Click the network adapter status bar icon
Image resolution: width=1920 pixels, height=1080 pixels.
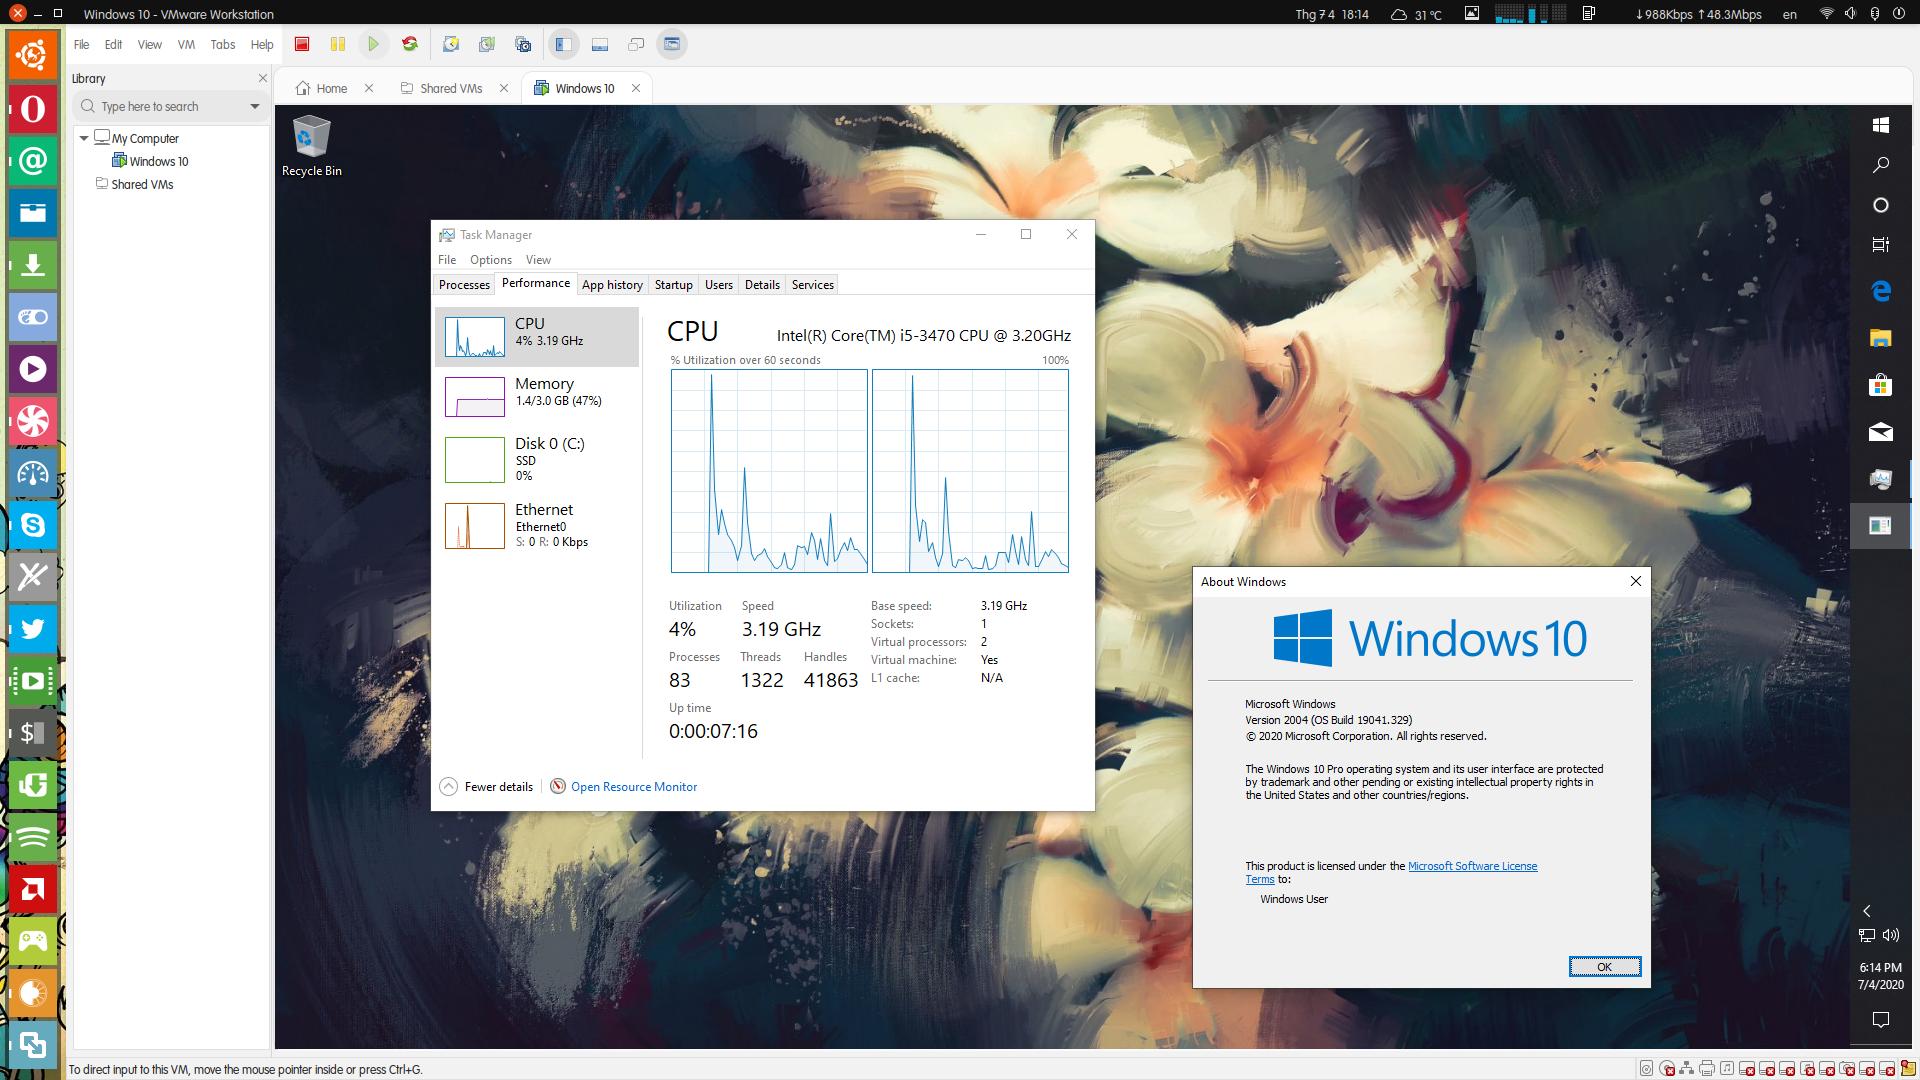click(x=1687, y=1069)
